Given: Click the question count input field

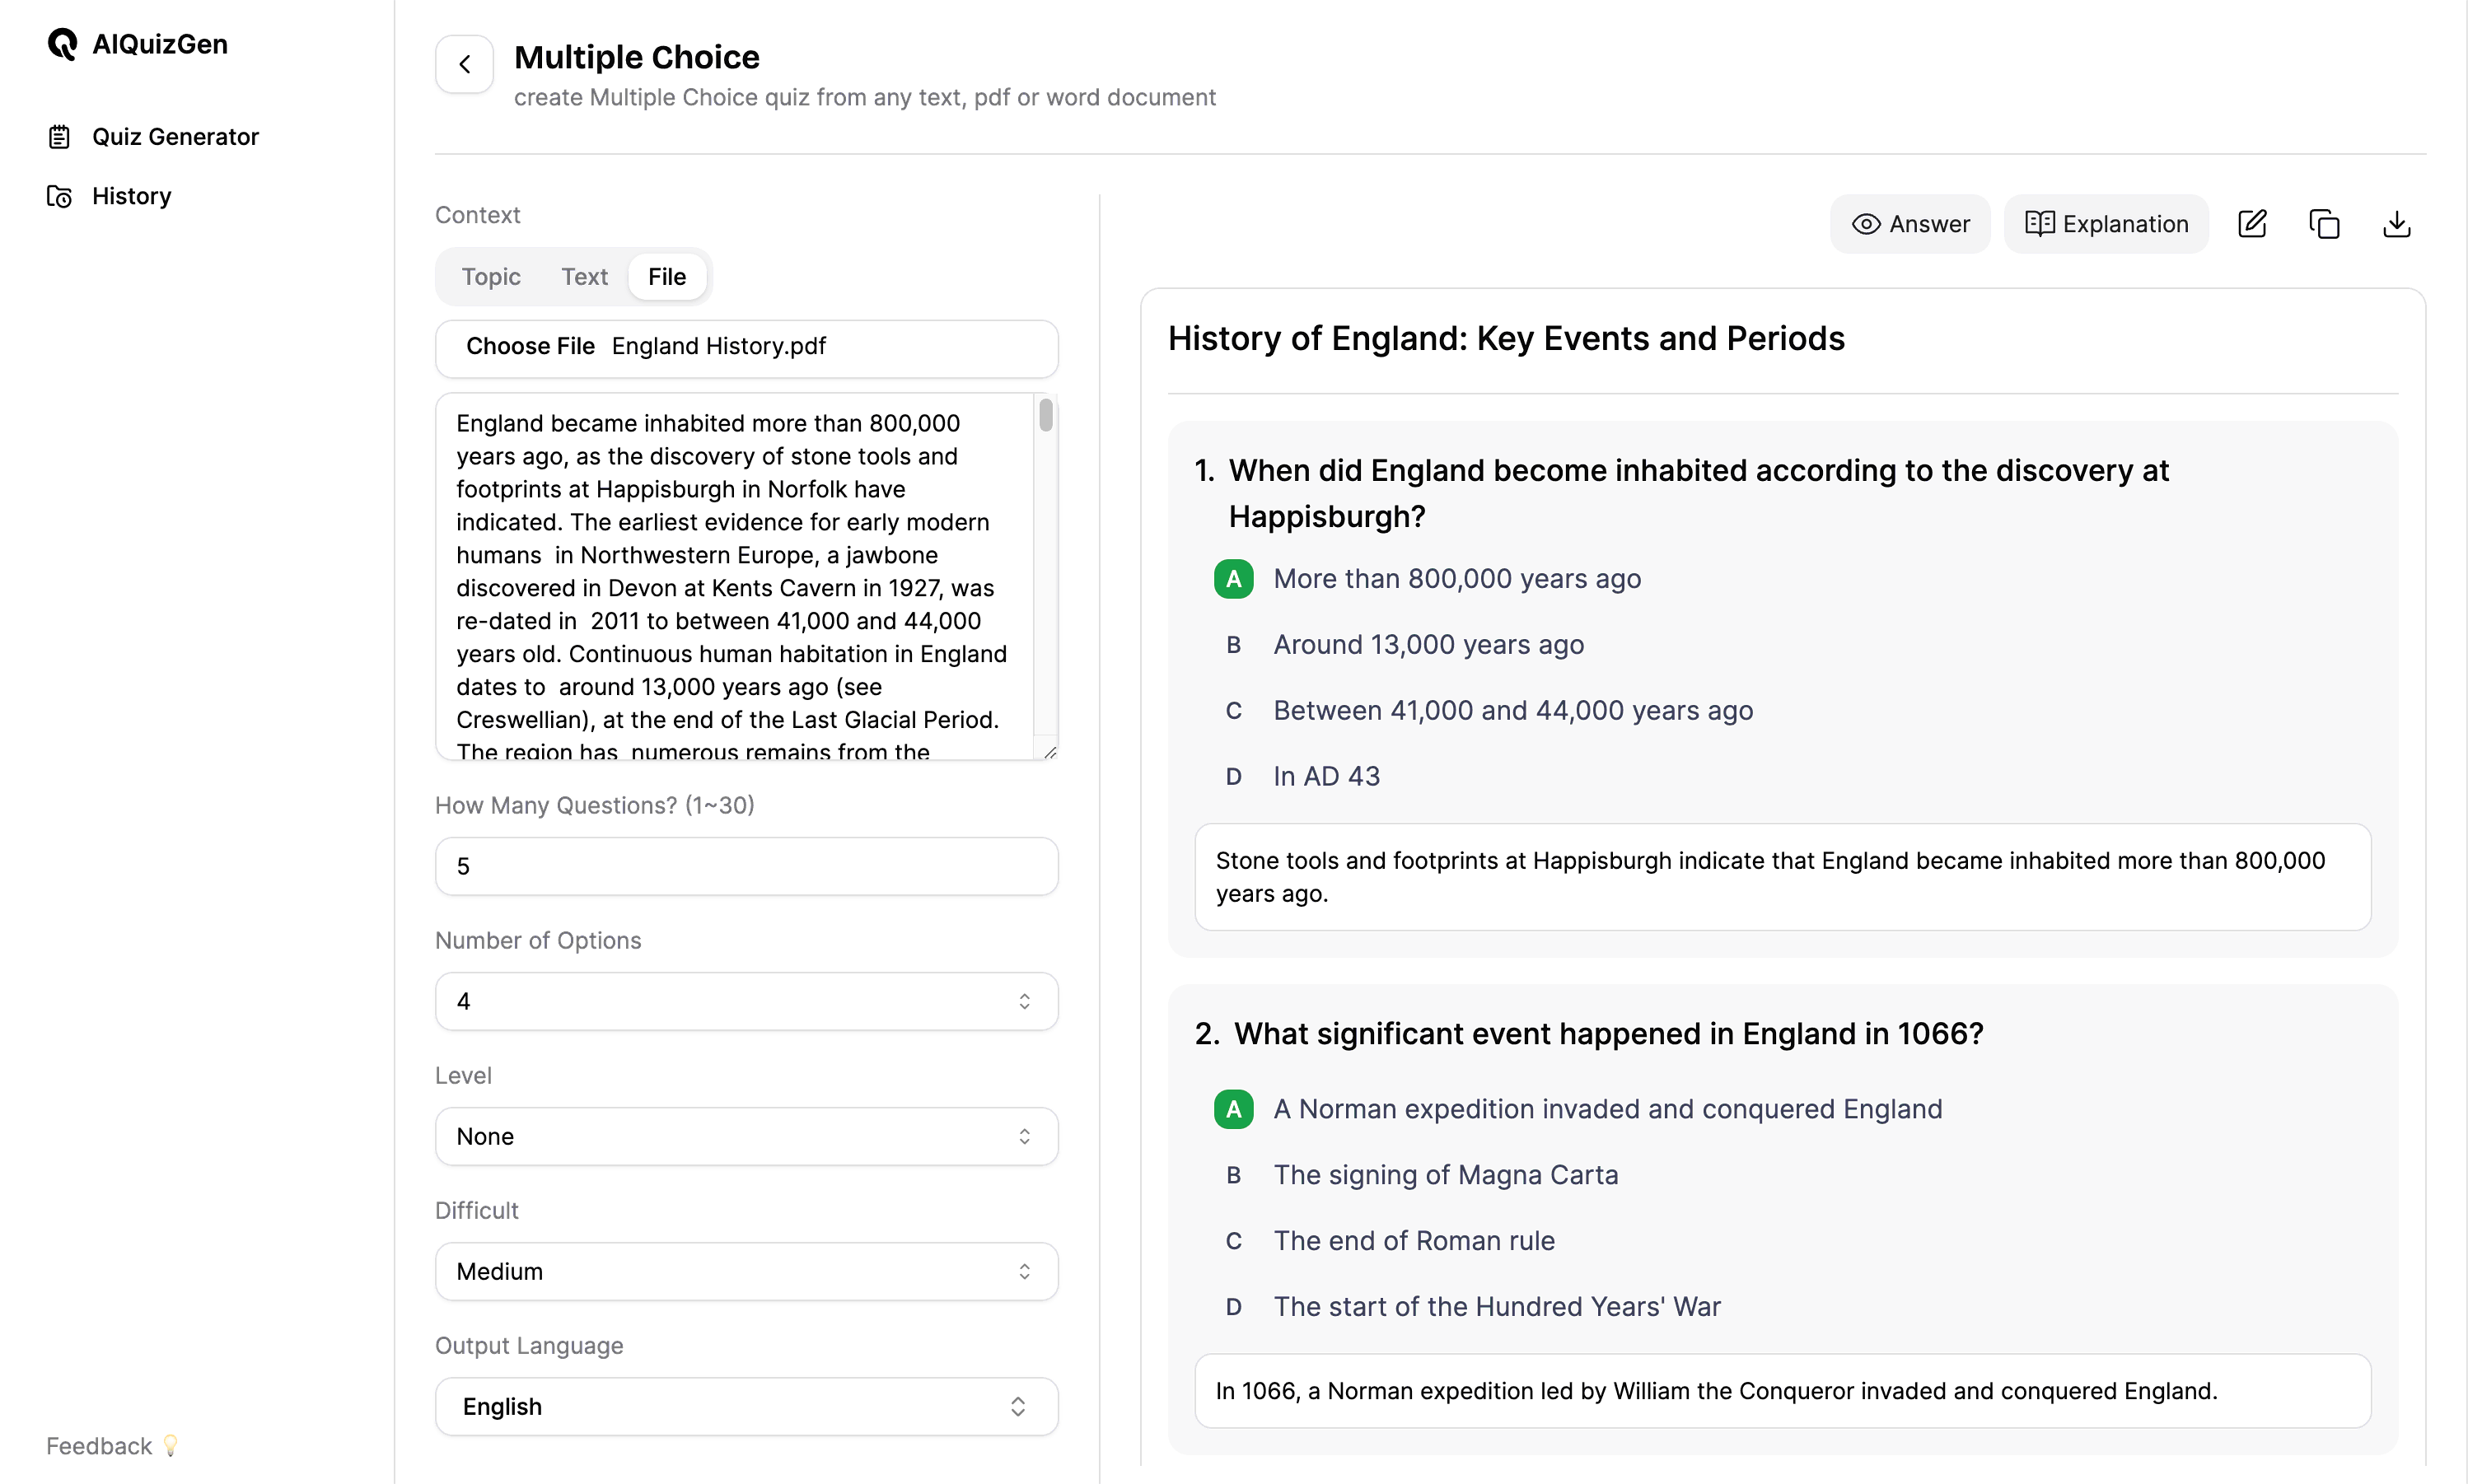Looking at the screenshot, I should (x=747, y=866).
